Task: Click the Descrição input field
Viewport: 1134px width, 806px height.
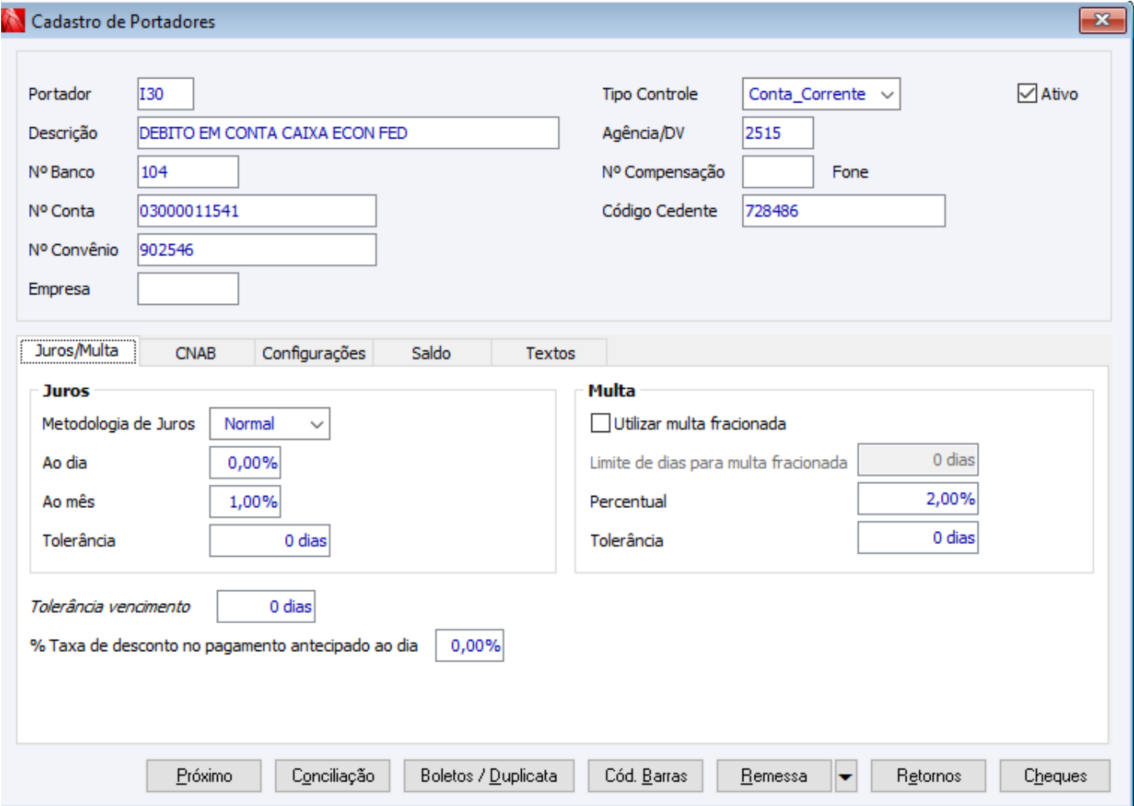Action: point(347,132)
